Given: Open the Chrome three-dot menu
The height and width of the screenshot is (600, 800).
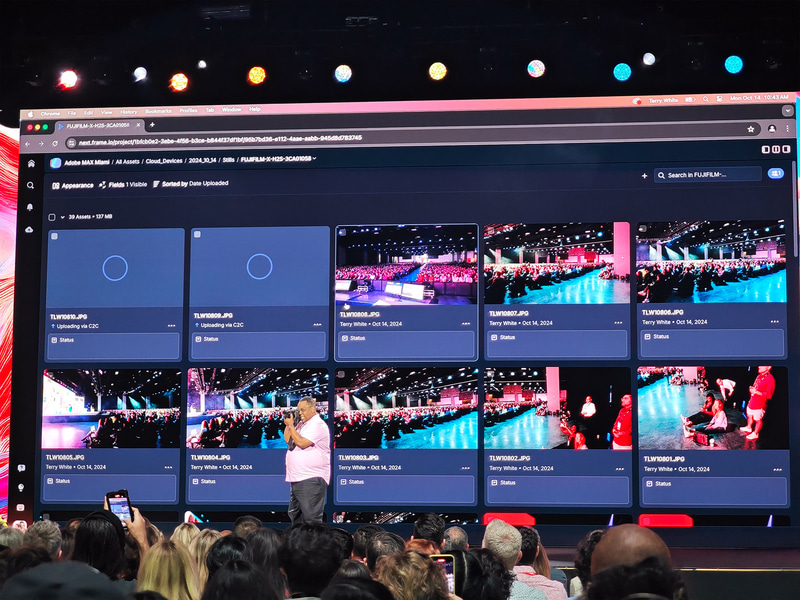Looking at the screenshot, I should click(x=787, y=129).
